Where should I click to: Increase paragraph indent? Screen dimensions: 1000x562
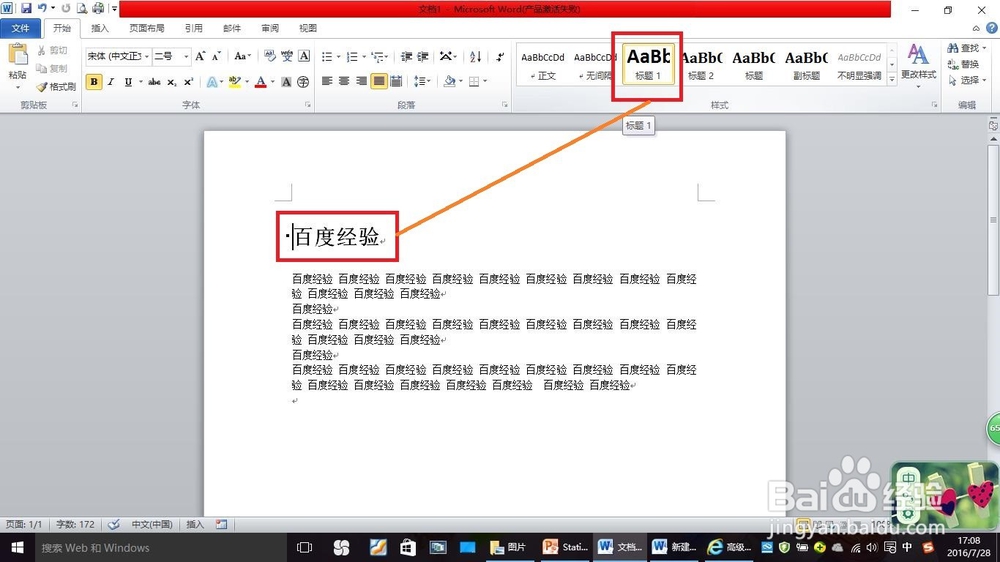pos(422,57)
